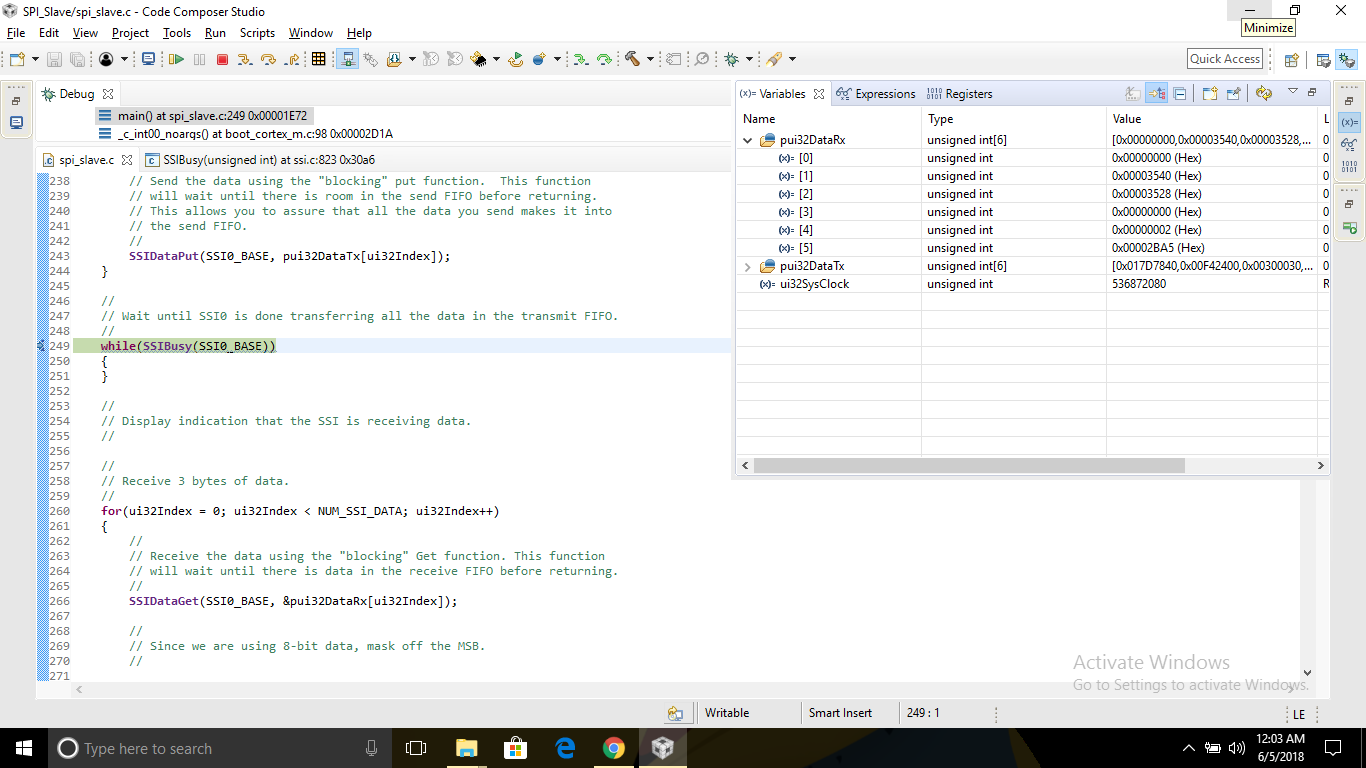This screenshot has height=768, width=1366.
Task: Click the Assembly Step Into icon
Action: click(580, 59)
